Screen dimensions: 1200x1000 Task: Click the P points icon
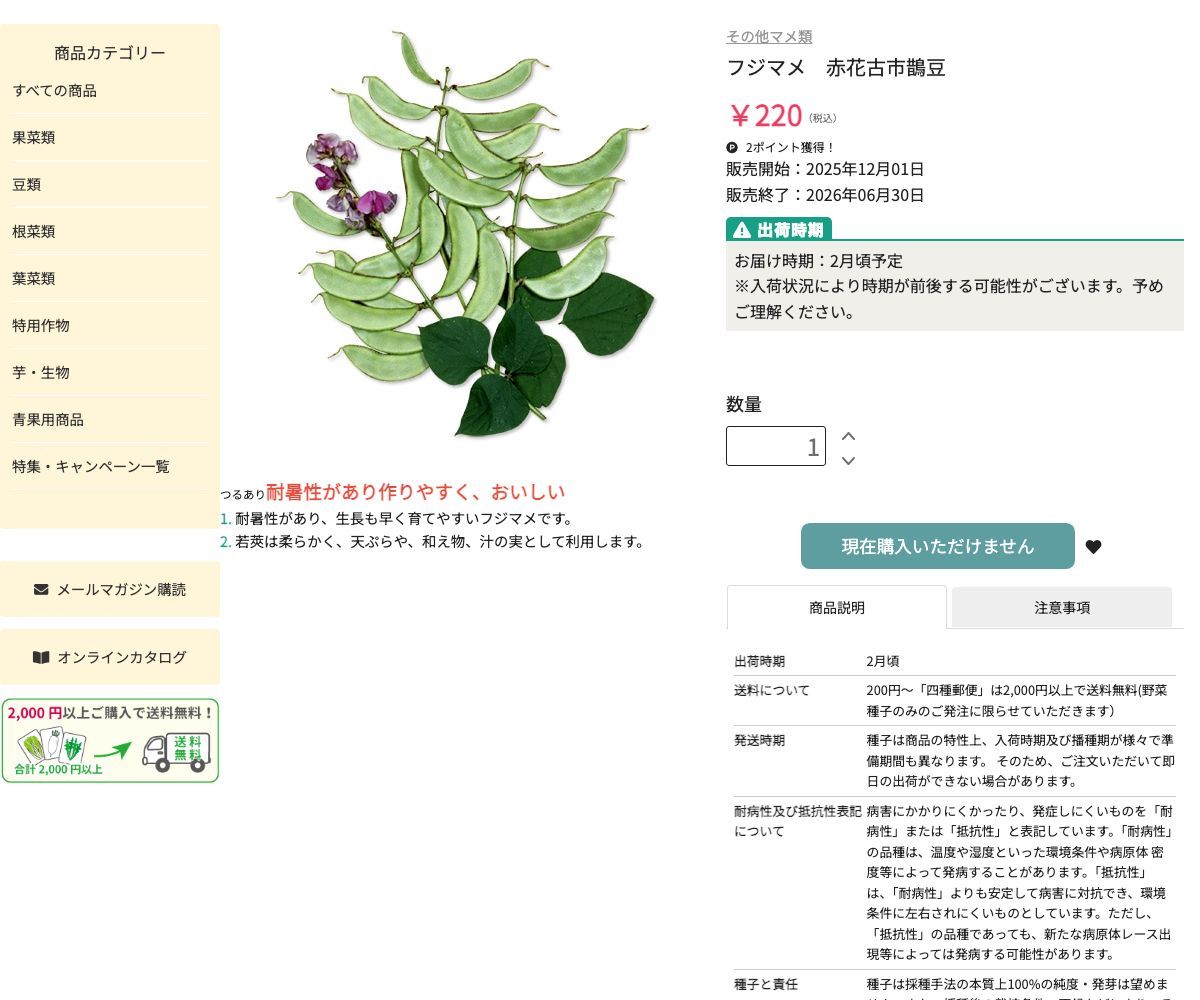coord(732,147)
